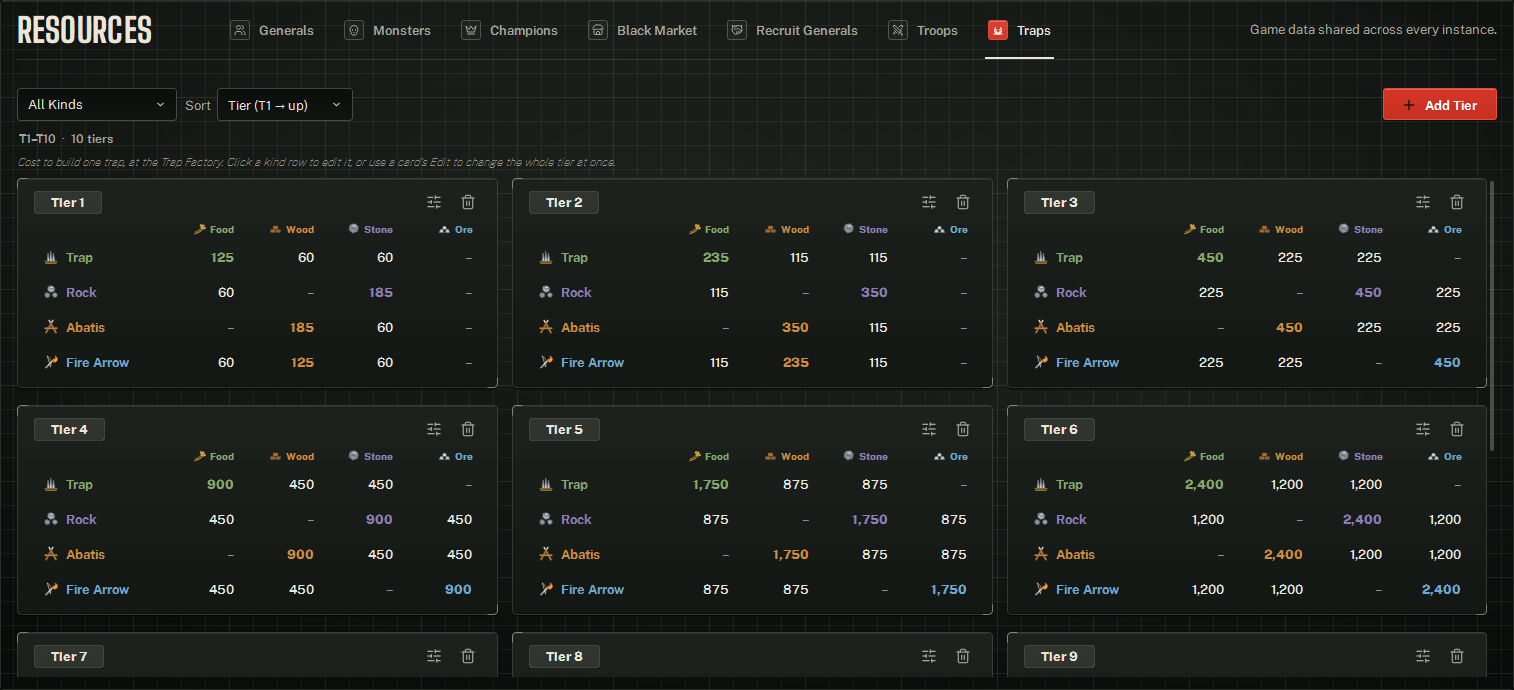Click the Tier 3 edit sliders icon
1514x690 pixels.
[x=1423, y=202]
